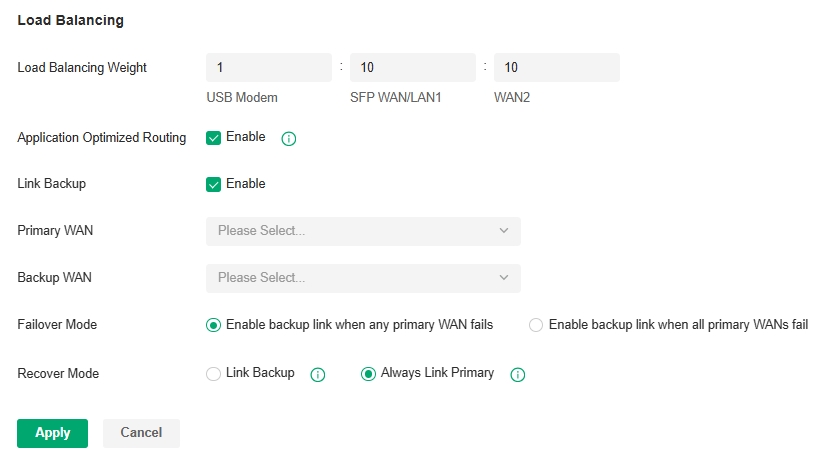Click 'Enable' label of Application Optimized Routing
This screenshot has height=457, width=839.
click(x=246, y=137)
